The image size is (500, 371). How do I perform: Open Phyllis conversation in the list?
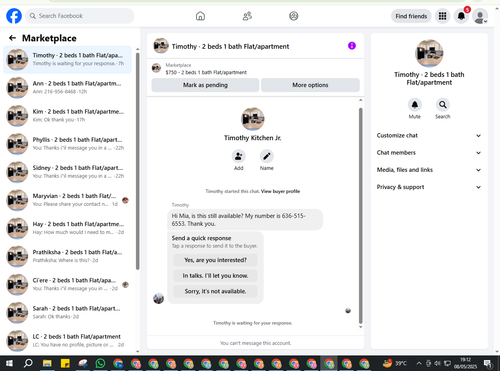point(67,144)
